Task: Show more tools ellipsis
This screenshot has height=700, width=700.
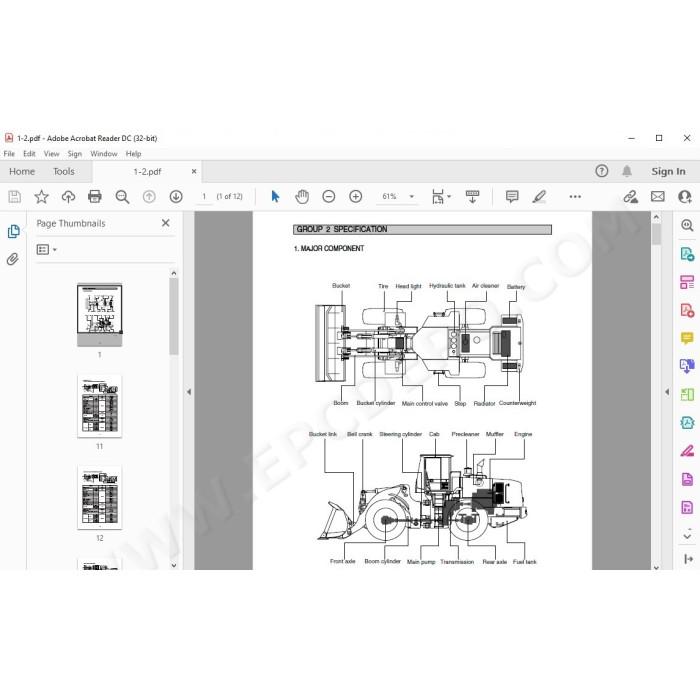Action: [x=575, y=196]
